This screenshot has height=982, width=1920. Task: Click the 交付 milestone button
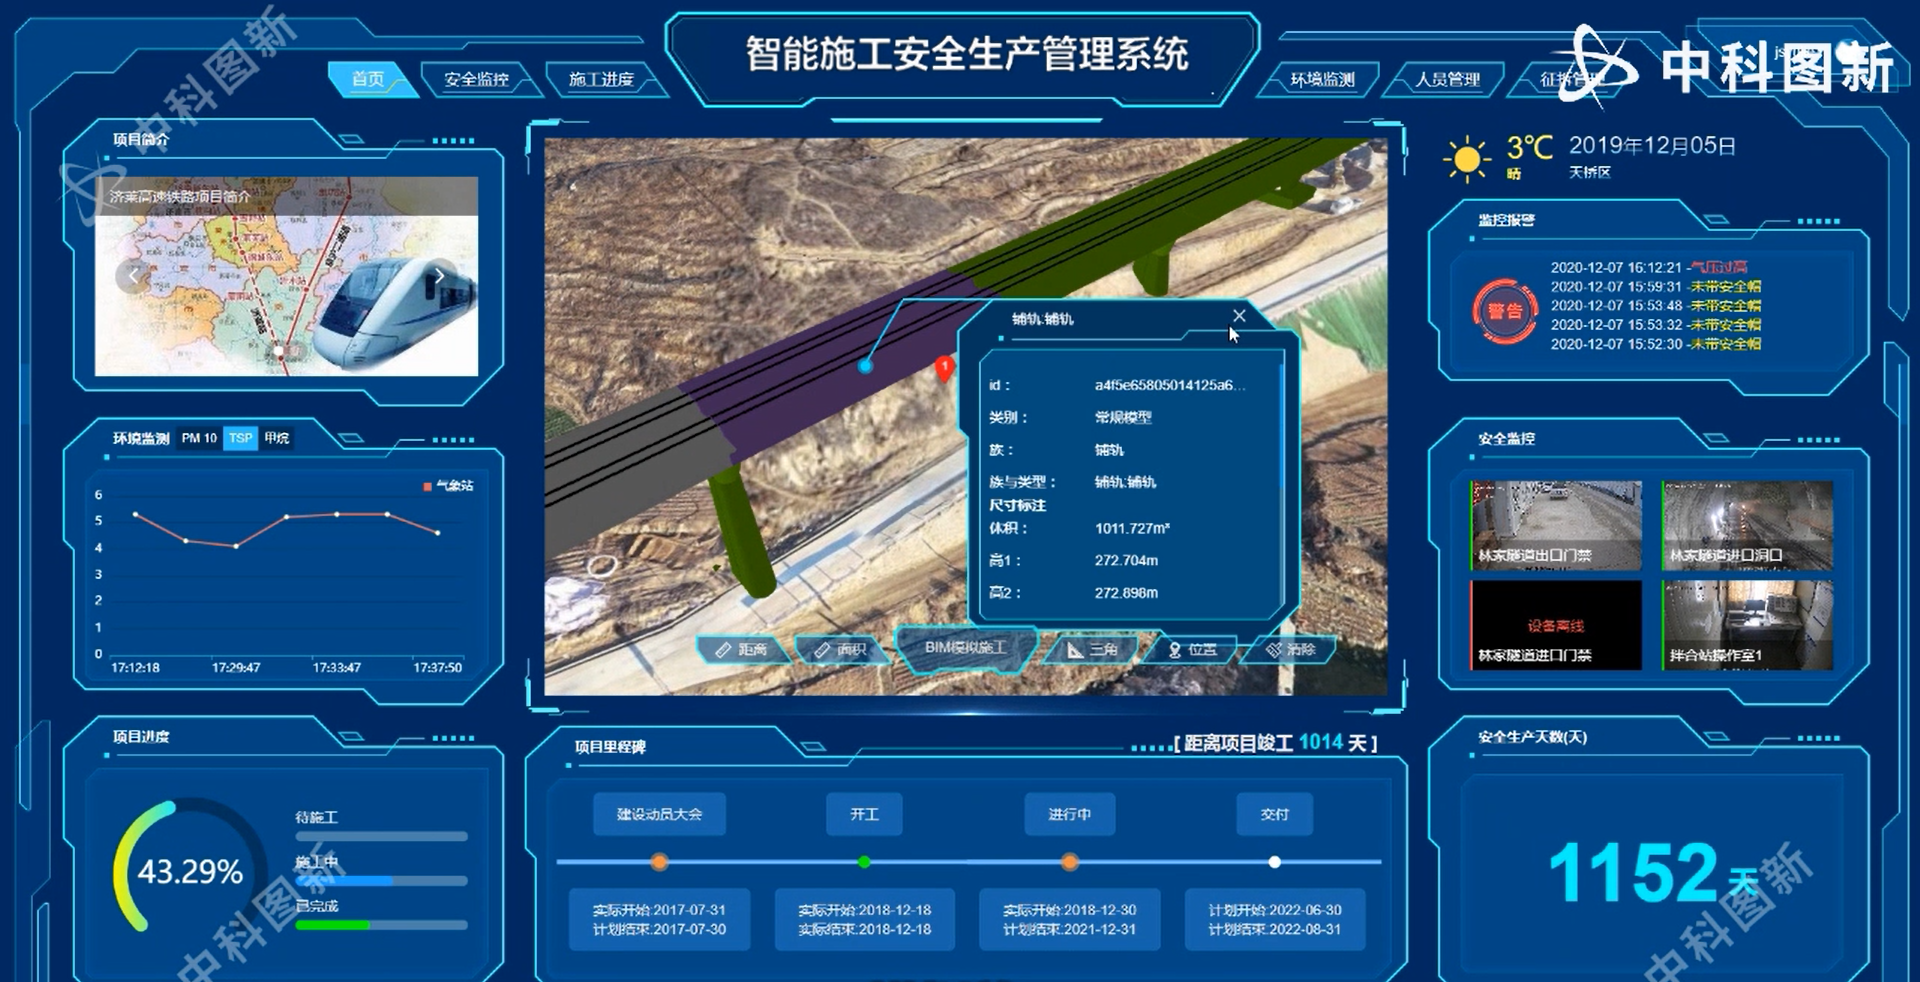coord(1274,814)
